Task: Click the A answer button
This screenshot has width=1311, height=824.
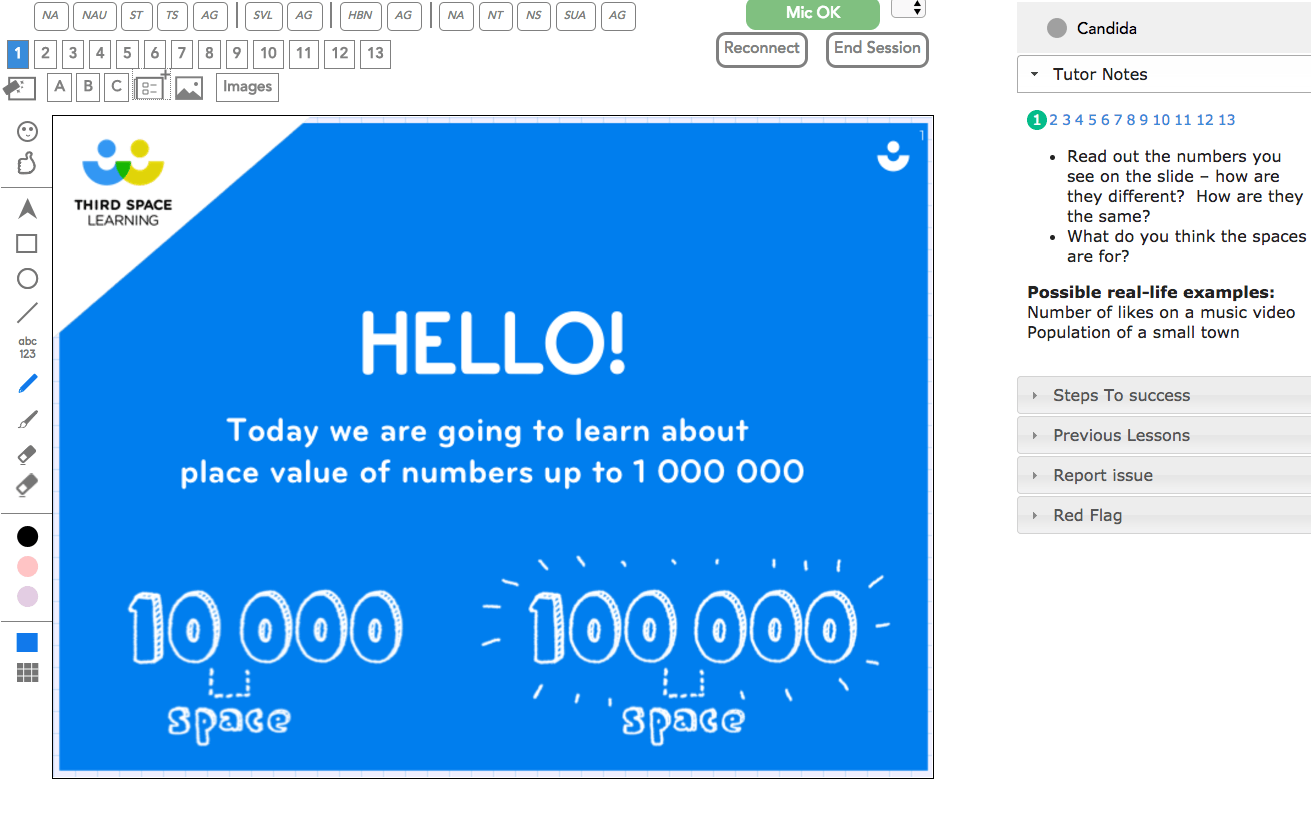Action: click(60, 87)
